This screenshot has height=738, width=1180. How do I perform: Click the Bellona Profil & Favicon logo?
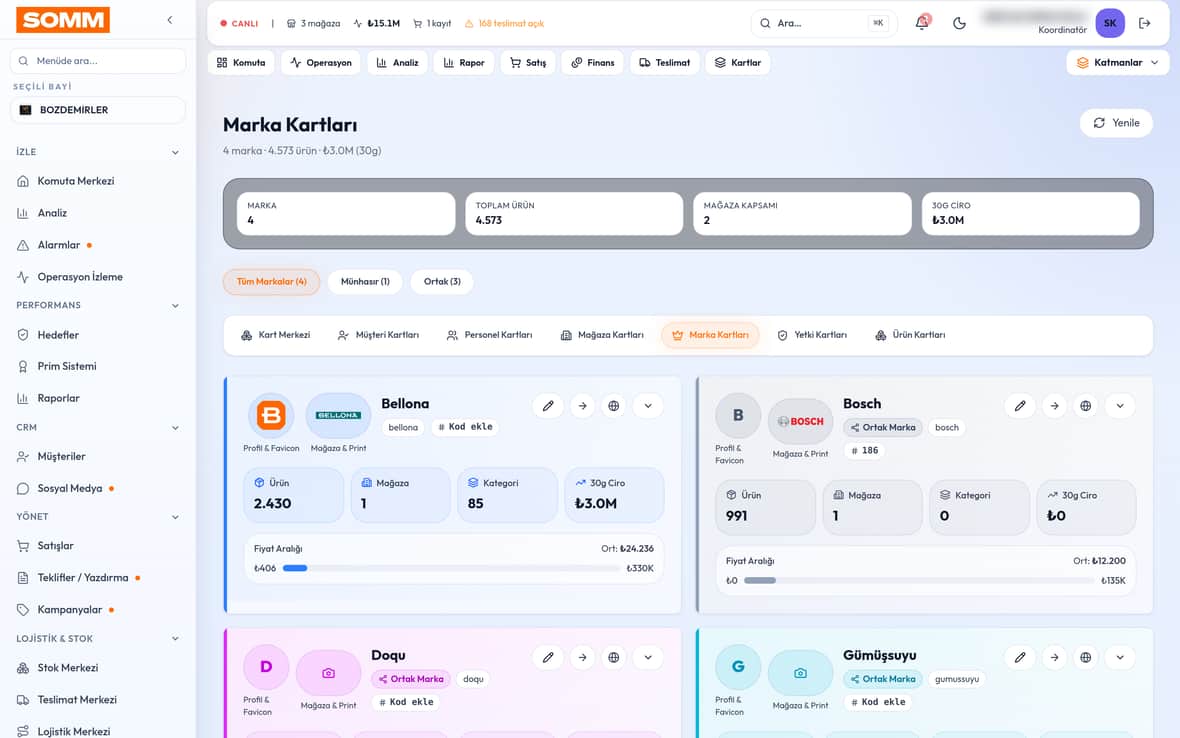click(x=271, y=415)
